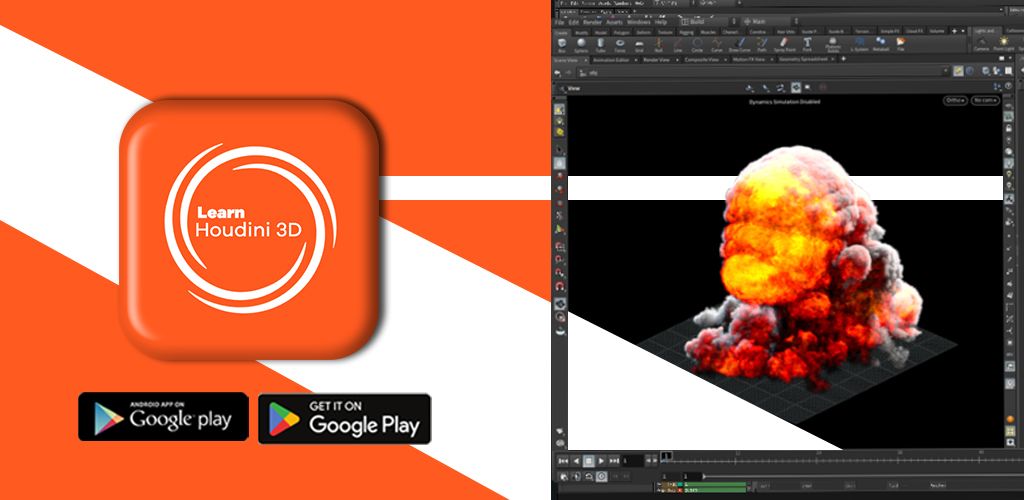The height and width of the screenshot is (500, 1024).
Task: Jump to the first frame
Action: click(x=563, y=461)
